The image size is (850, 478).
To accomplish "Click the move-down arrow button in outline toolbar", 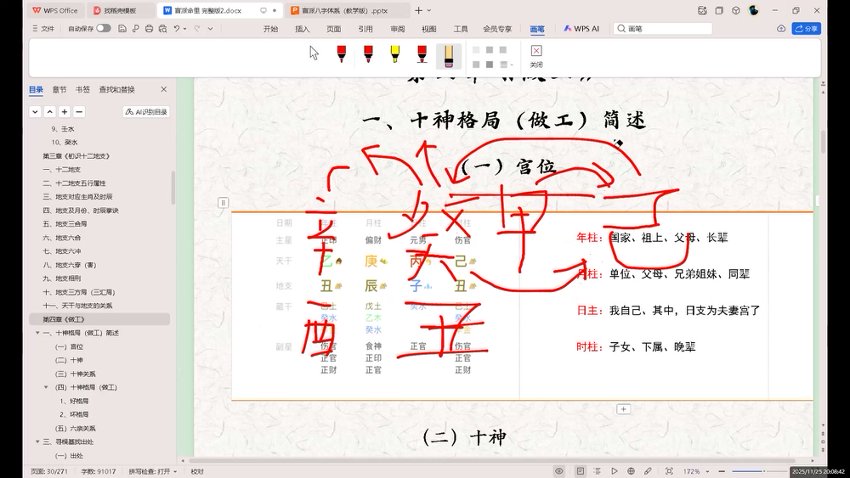I will (x=35, y=112).
